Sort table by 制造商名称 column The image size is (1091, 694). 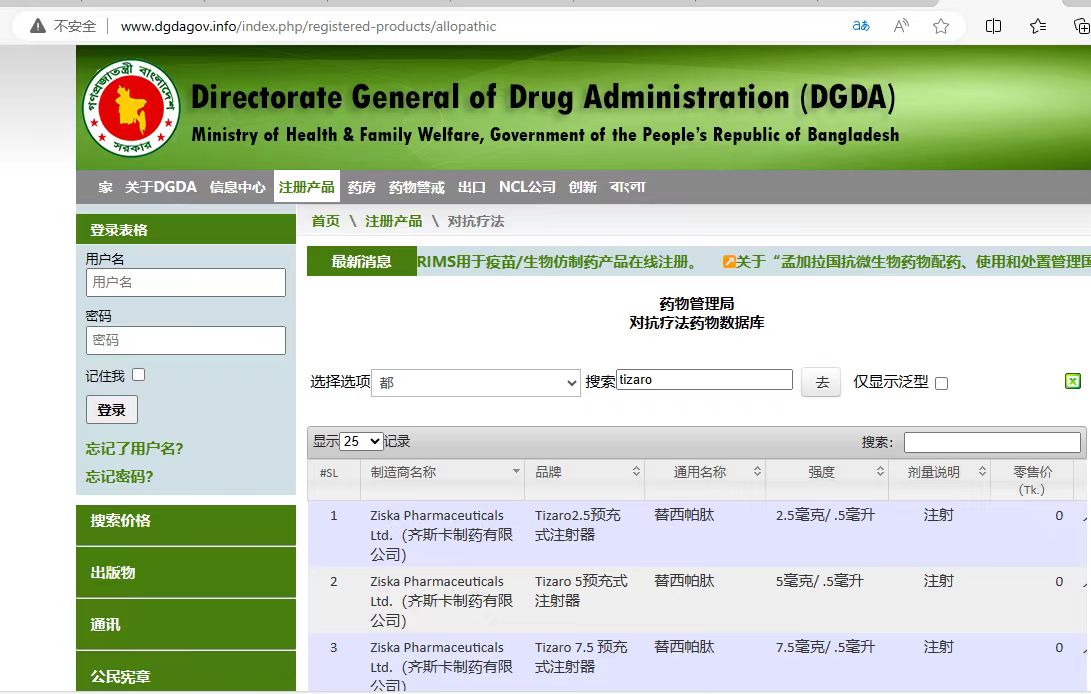point(442,472)
